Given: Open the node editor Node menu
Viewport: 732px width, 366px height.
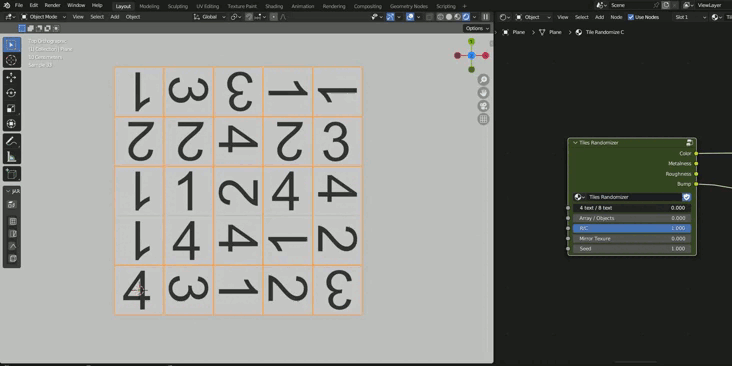Looking at the screenshot, I should coord(617,17).
